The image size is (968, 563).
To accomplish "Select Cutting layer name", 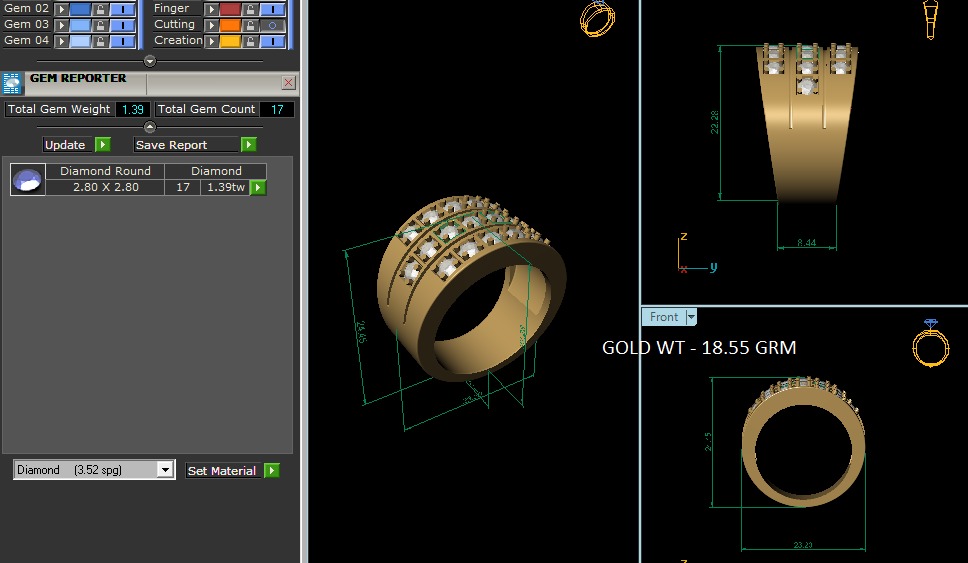I will [x=175, y=24].
